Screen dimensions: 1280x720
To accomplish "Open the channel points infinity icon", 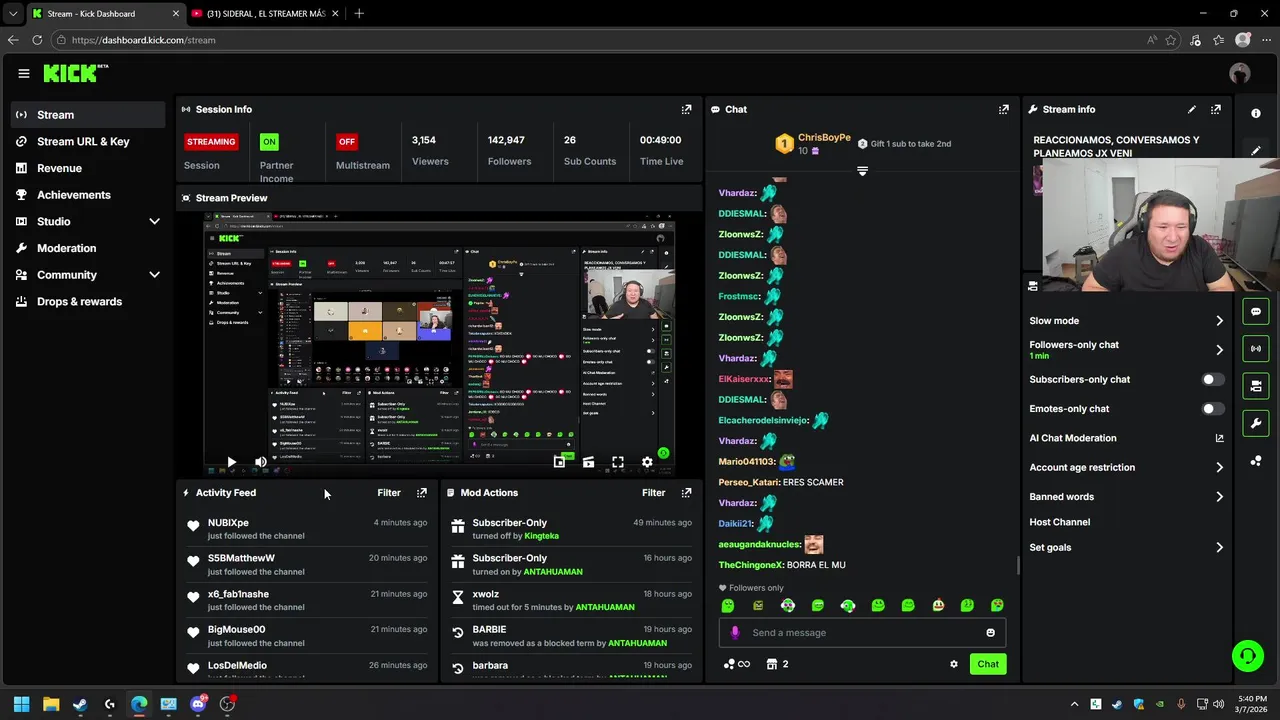I will (x=737, y=664).
